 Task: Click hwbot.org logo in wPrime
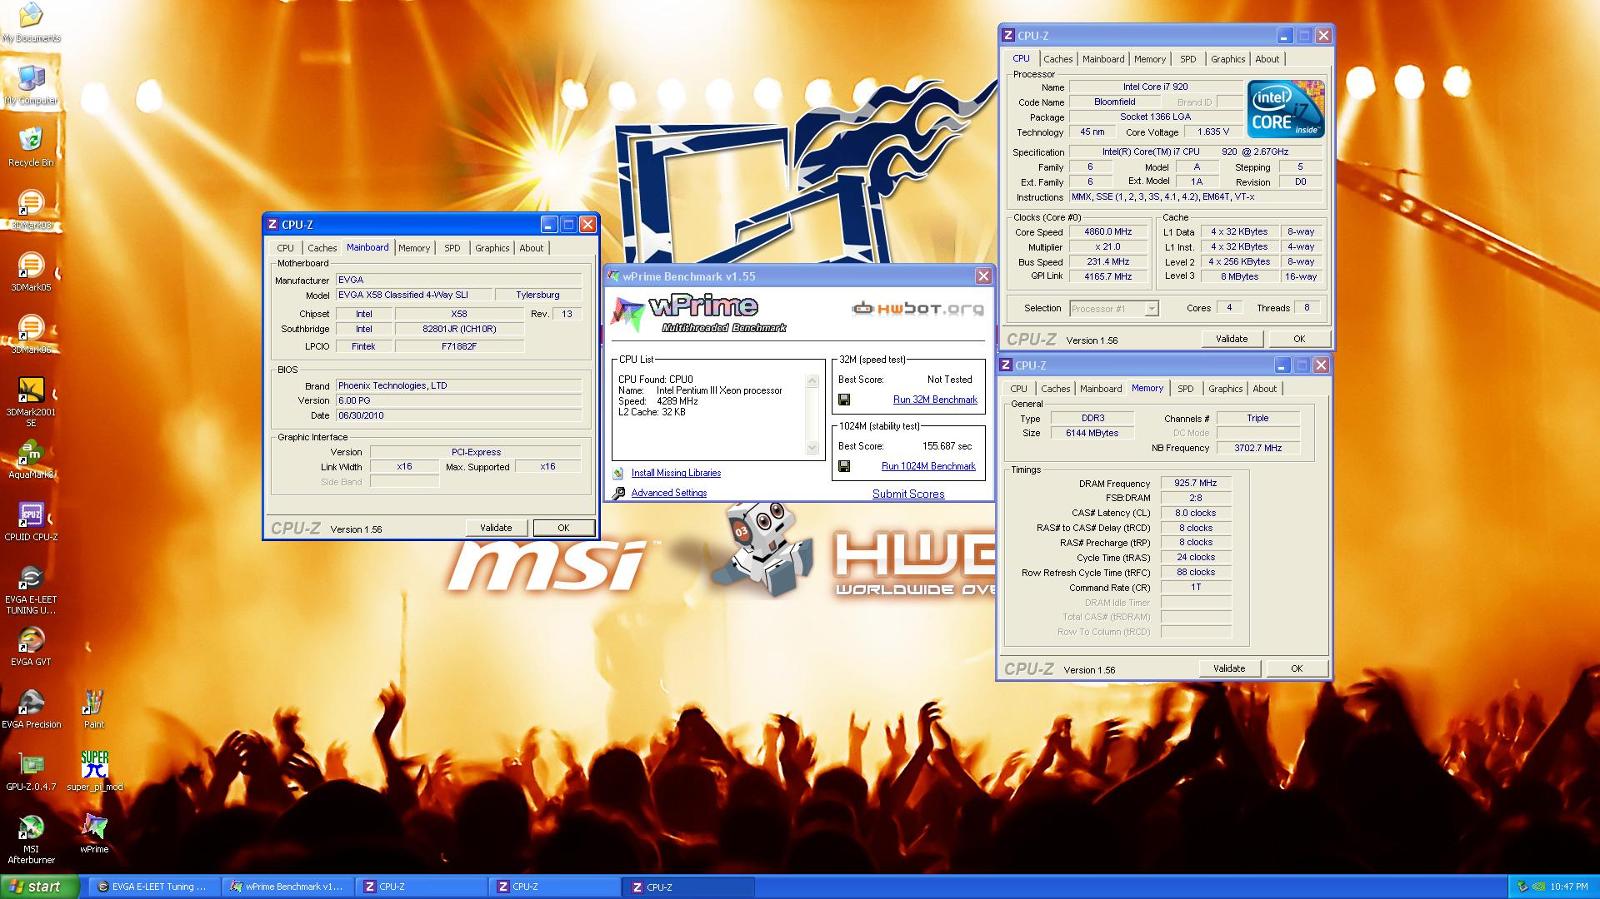tap(918, 308)
